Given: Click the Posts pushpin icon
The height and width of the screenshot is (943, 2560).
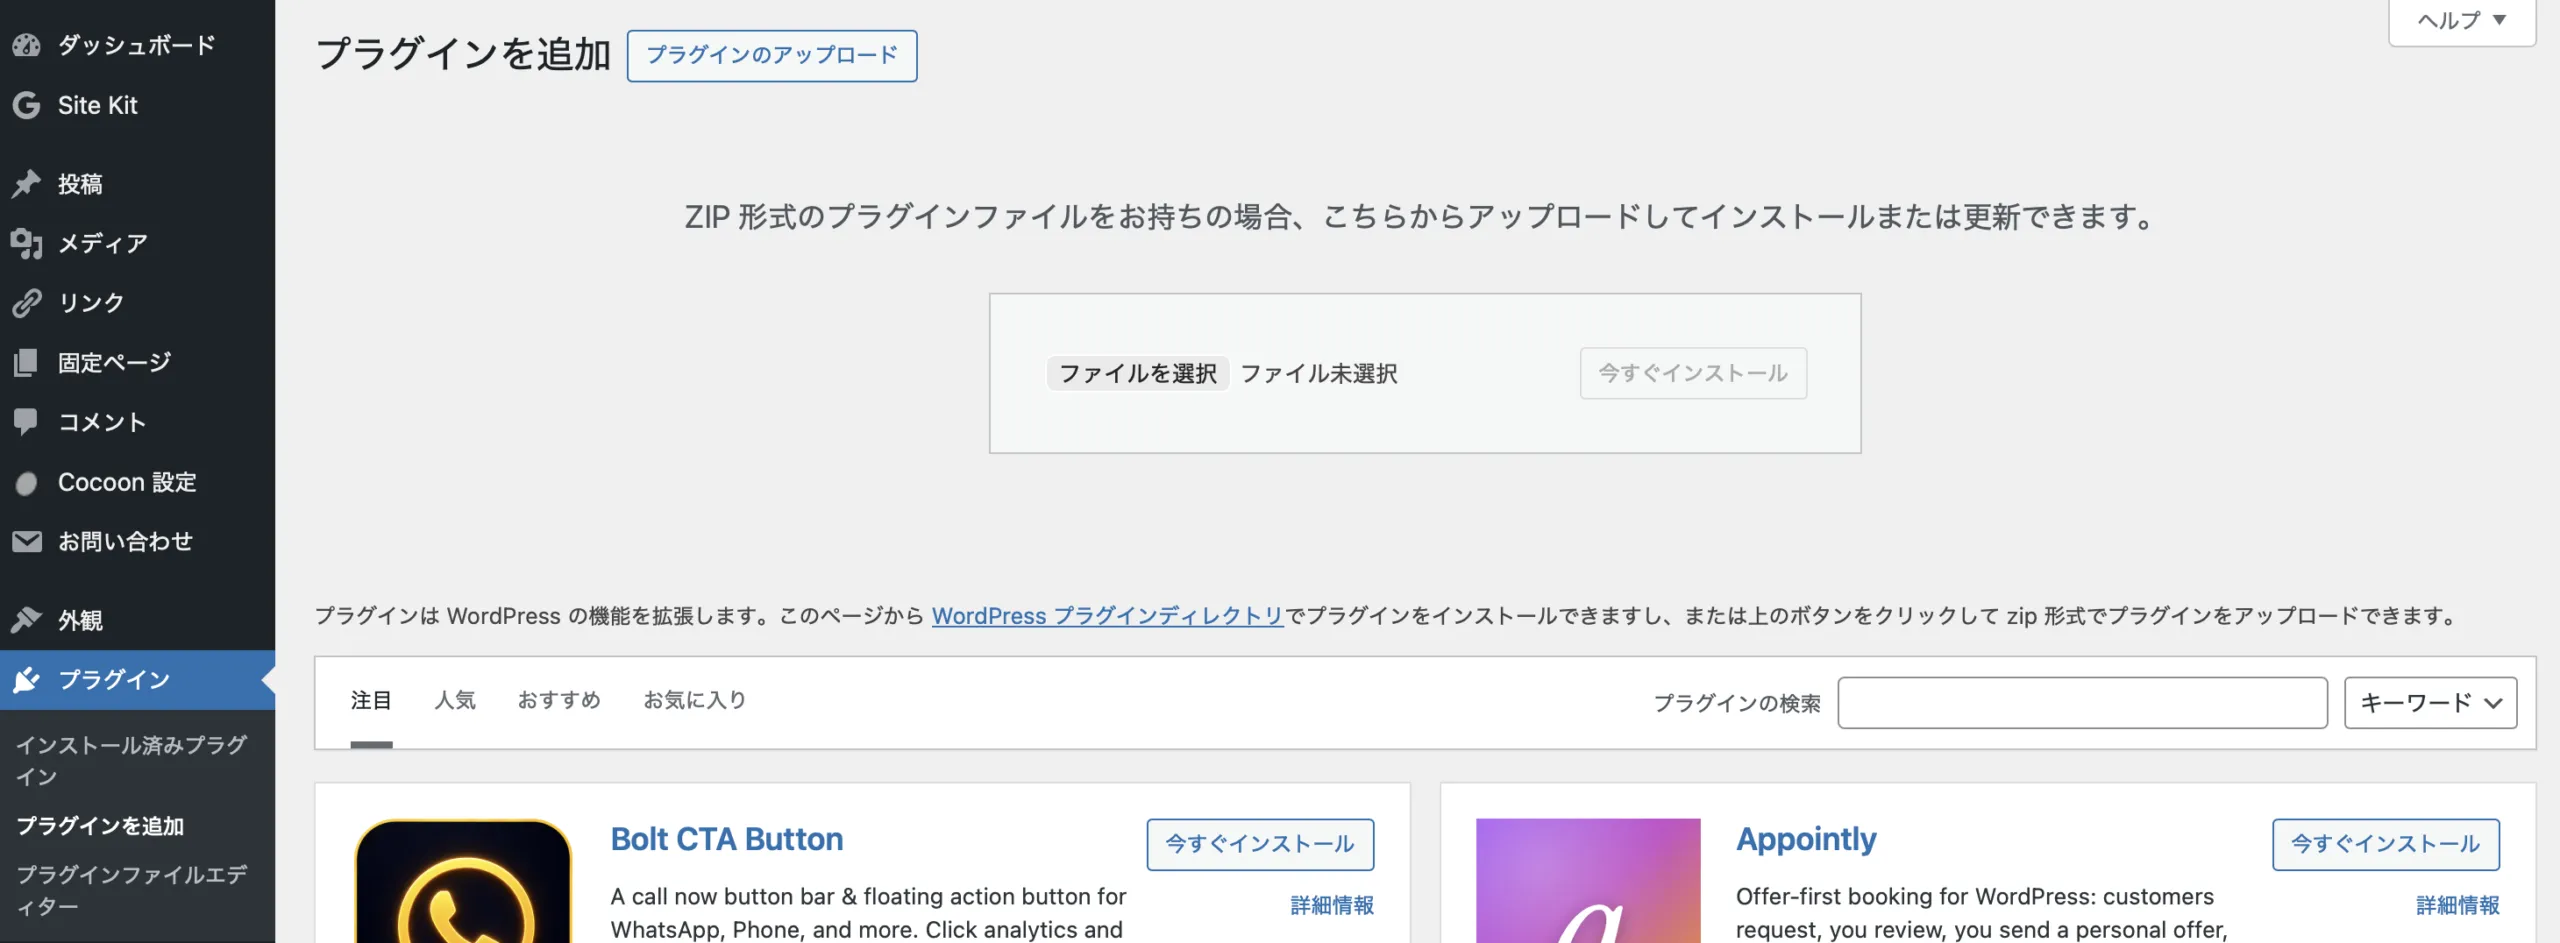Looking at the screenshot, I should click(x=26, y=184).
